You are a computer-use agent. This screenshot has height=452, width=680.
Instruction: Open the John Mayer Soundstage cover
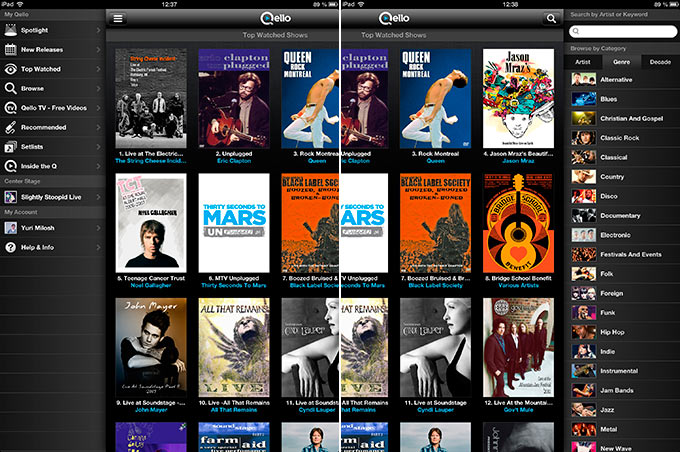151,347
